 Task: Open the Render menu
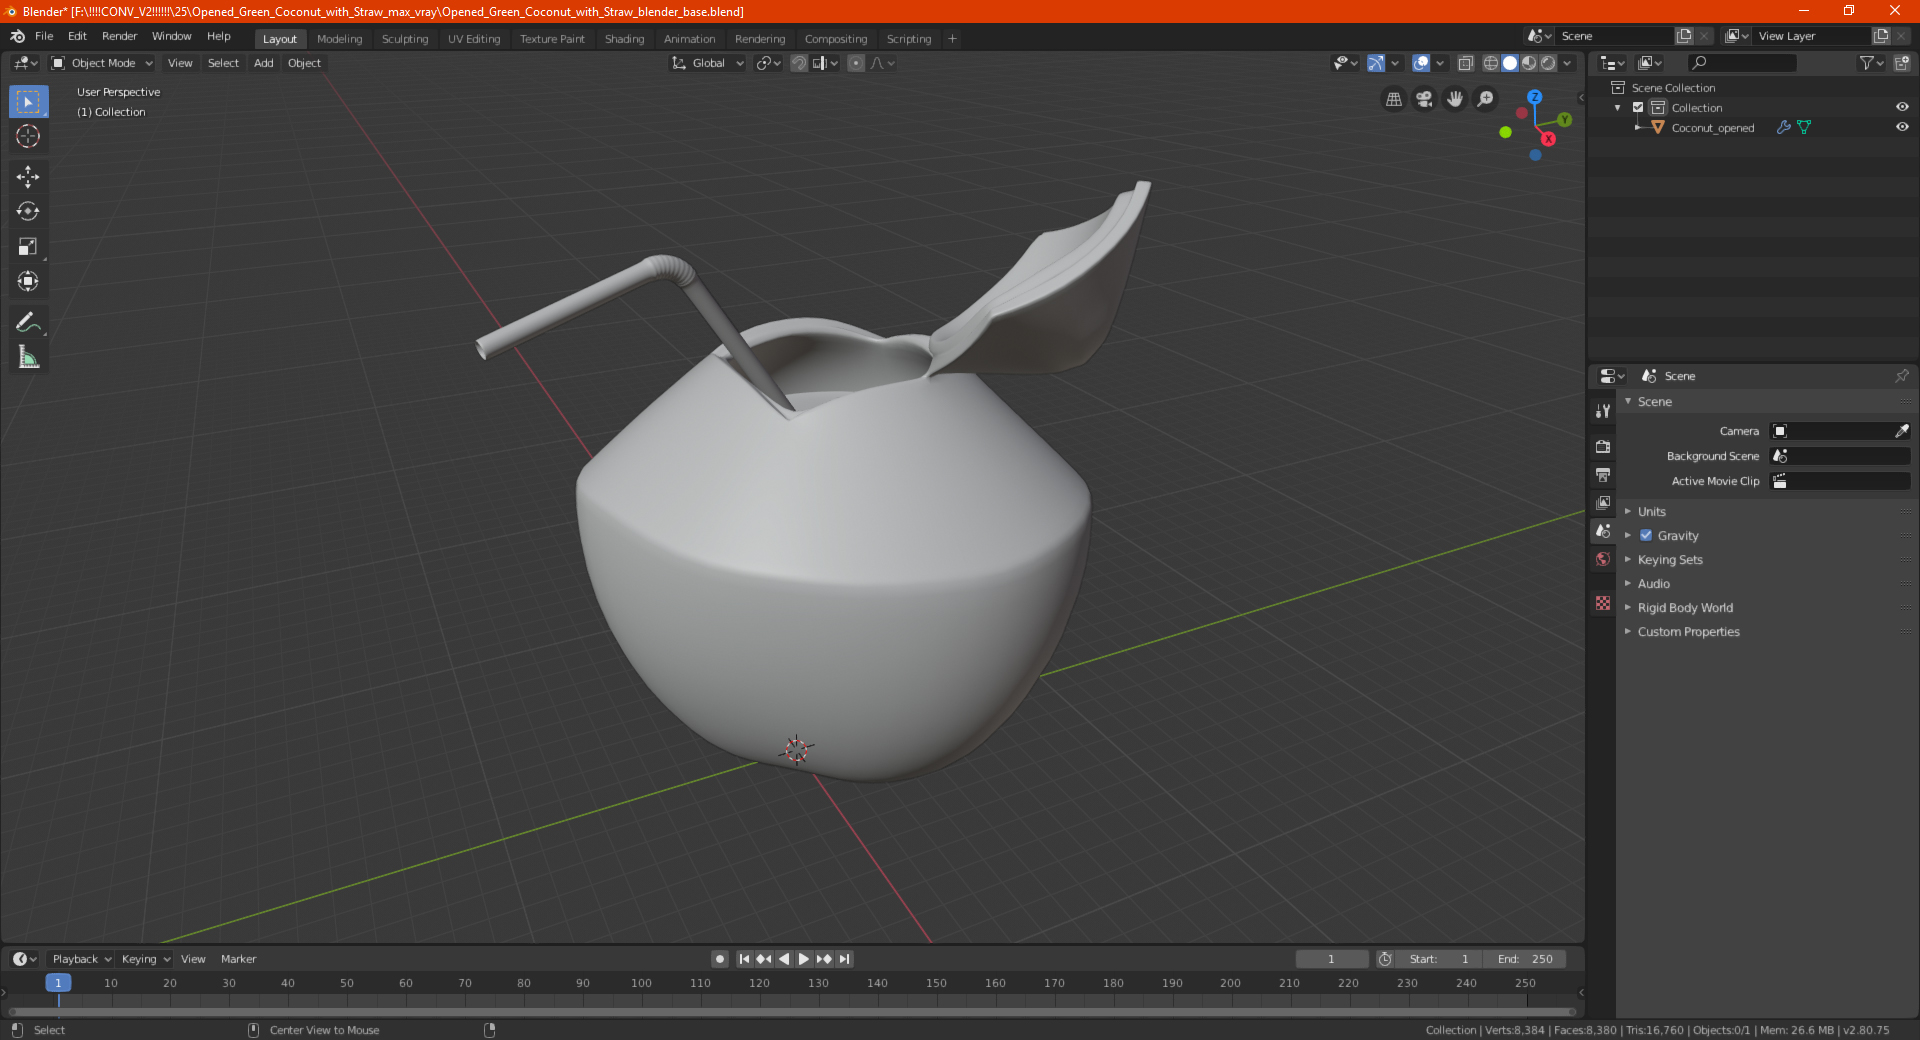point(119,36)
